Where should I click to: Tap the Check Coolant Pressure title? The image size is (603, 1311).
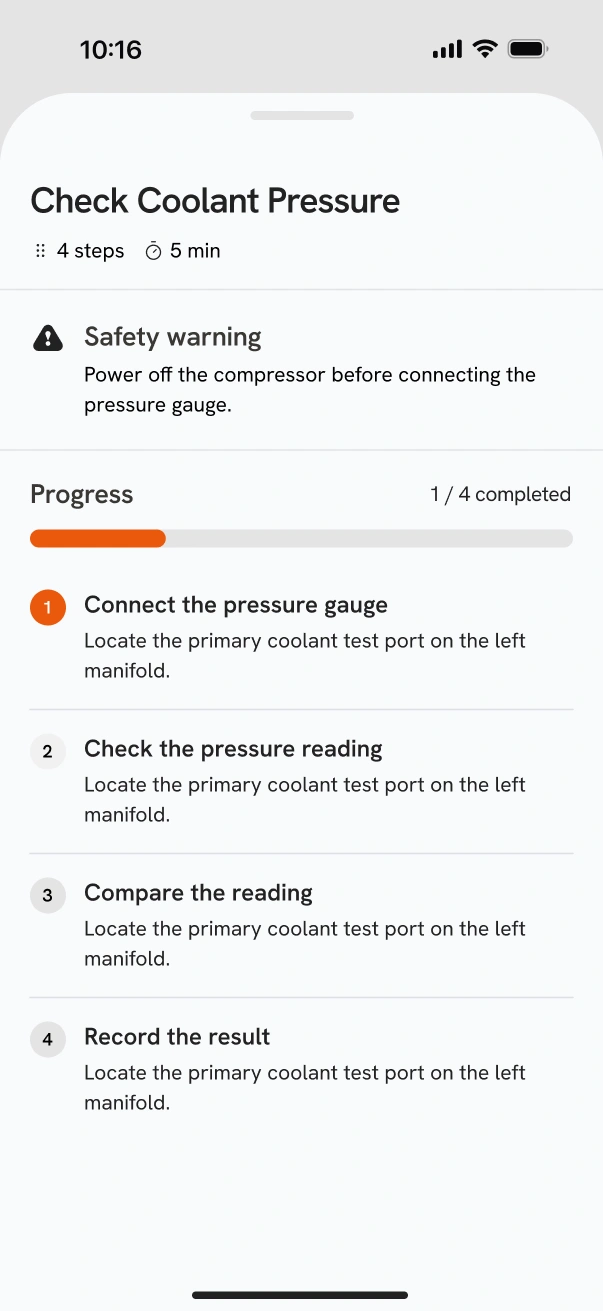[215, 201]
